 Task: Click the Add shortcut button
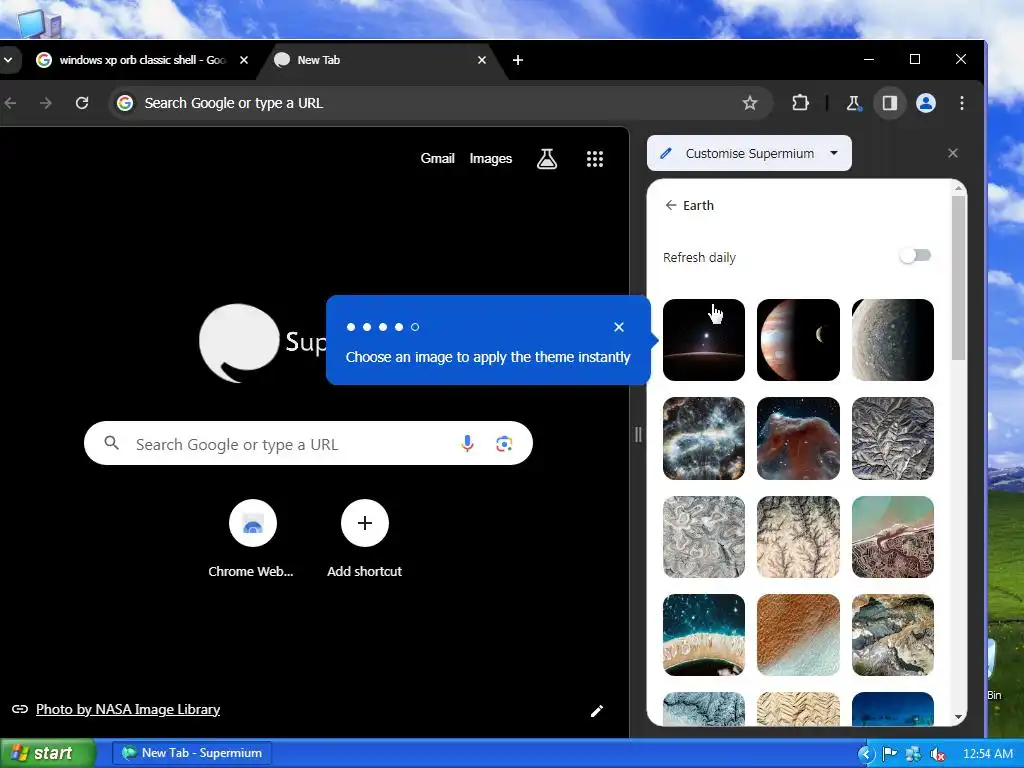[x=364, y=539]
